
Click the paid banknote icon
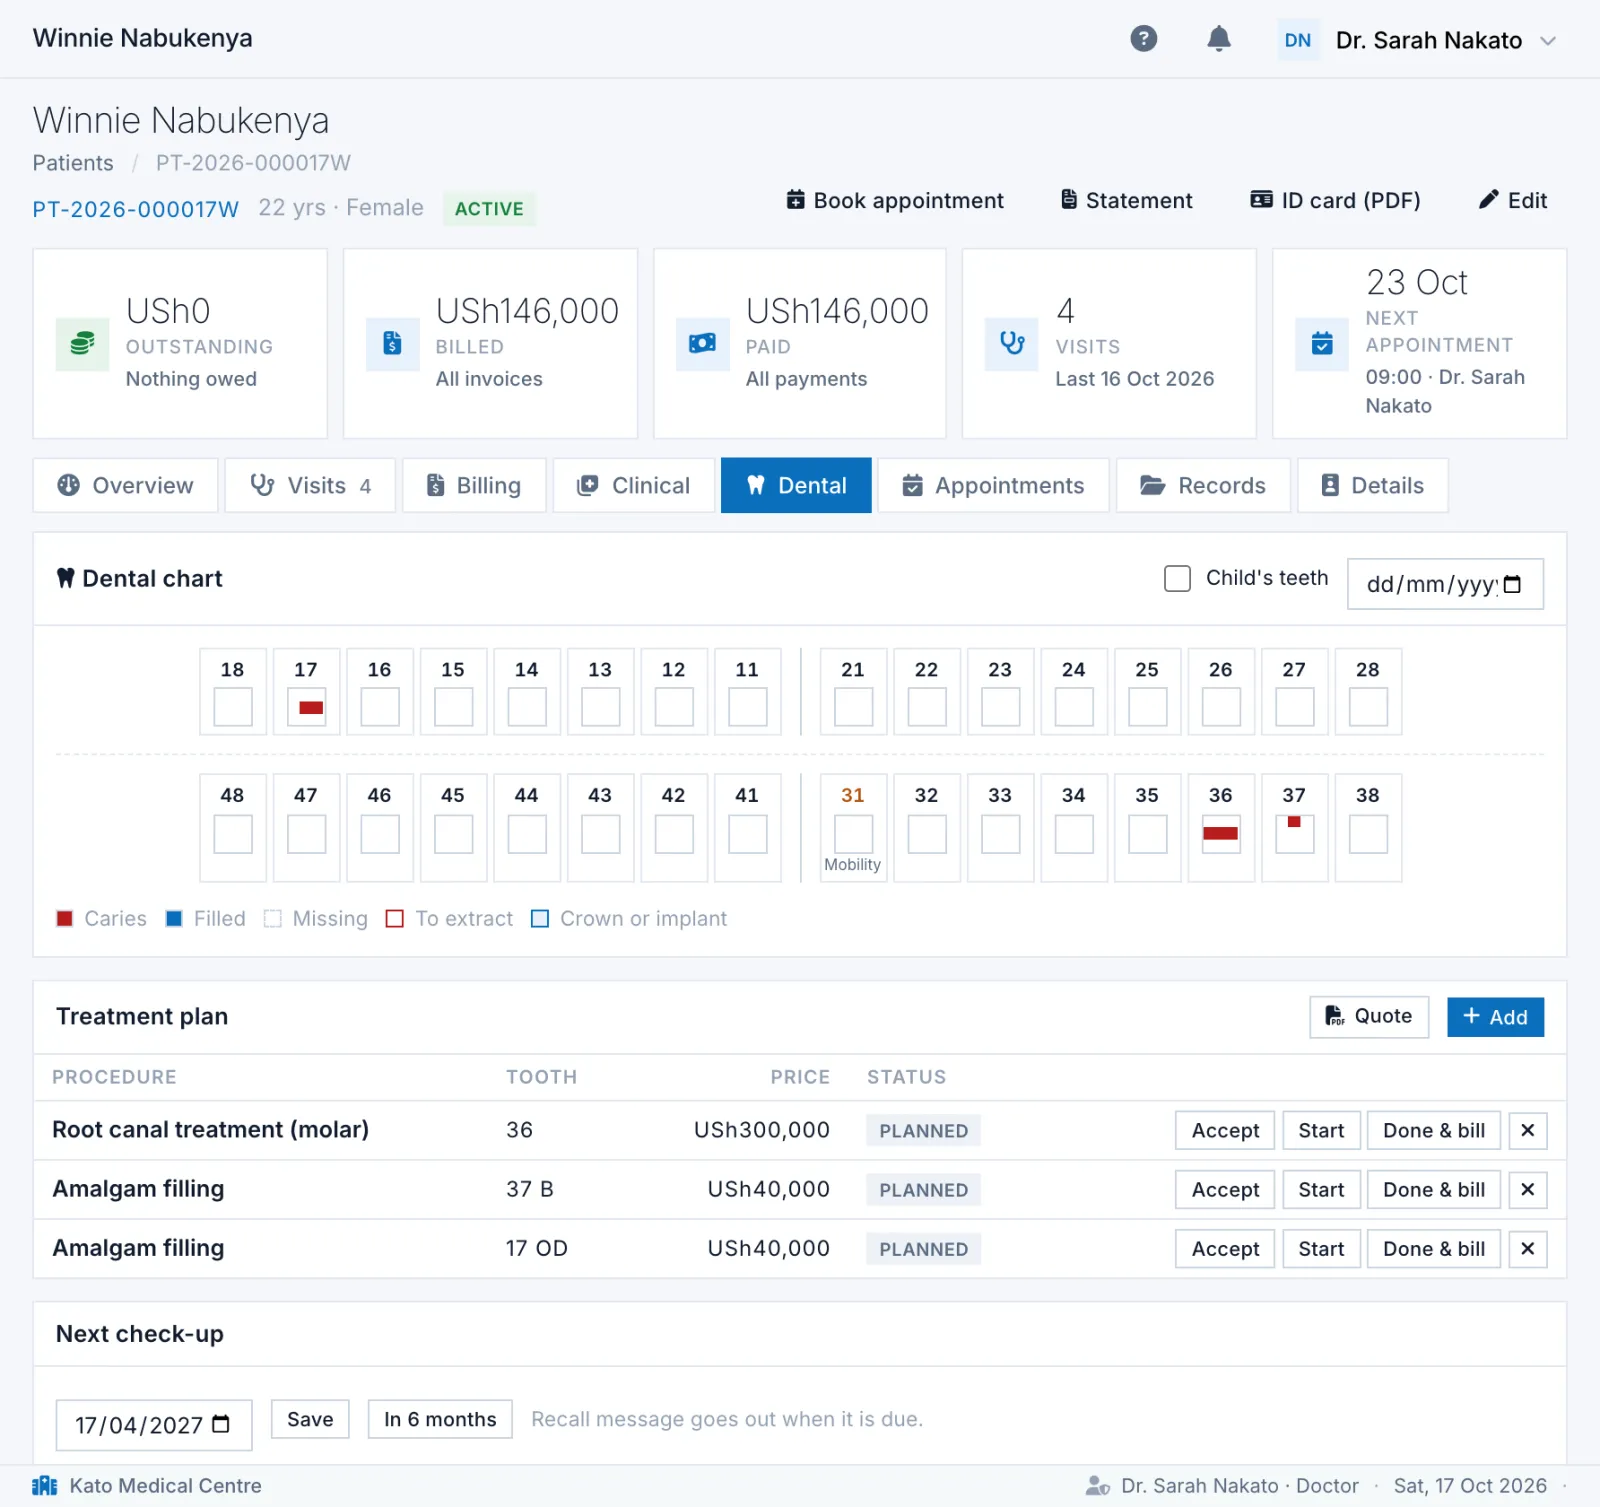(702, 344)
